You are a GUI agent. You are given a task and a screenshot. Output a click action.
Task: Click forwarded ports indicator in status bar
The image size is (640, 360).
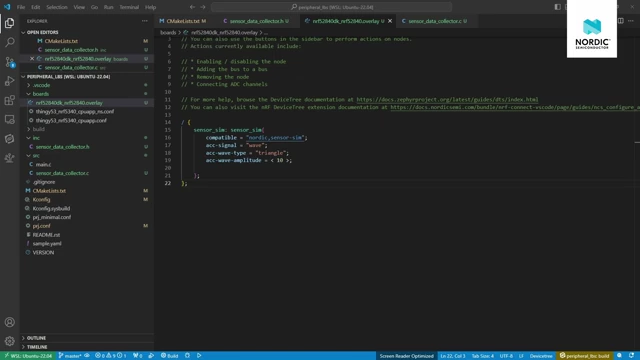[x=138, y=356]
